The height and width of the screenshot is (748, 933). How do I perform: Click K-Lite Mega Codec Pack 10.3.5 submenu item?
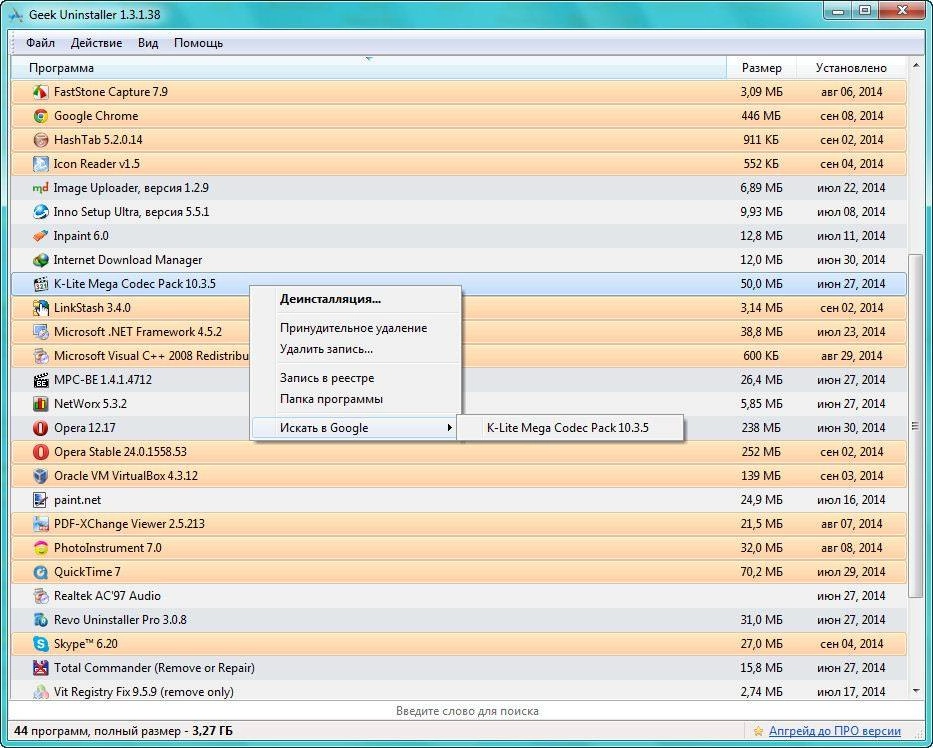coord(570,428)
